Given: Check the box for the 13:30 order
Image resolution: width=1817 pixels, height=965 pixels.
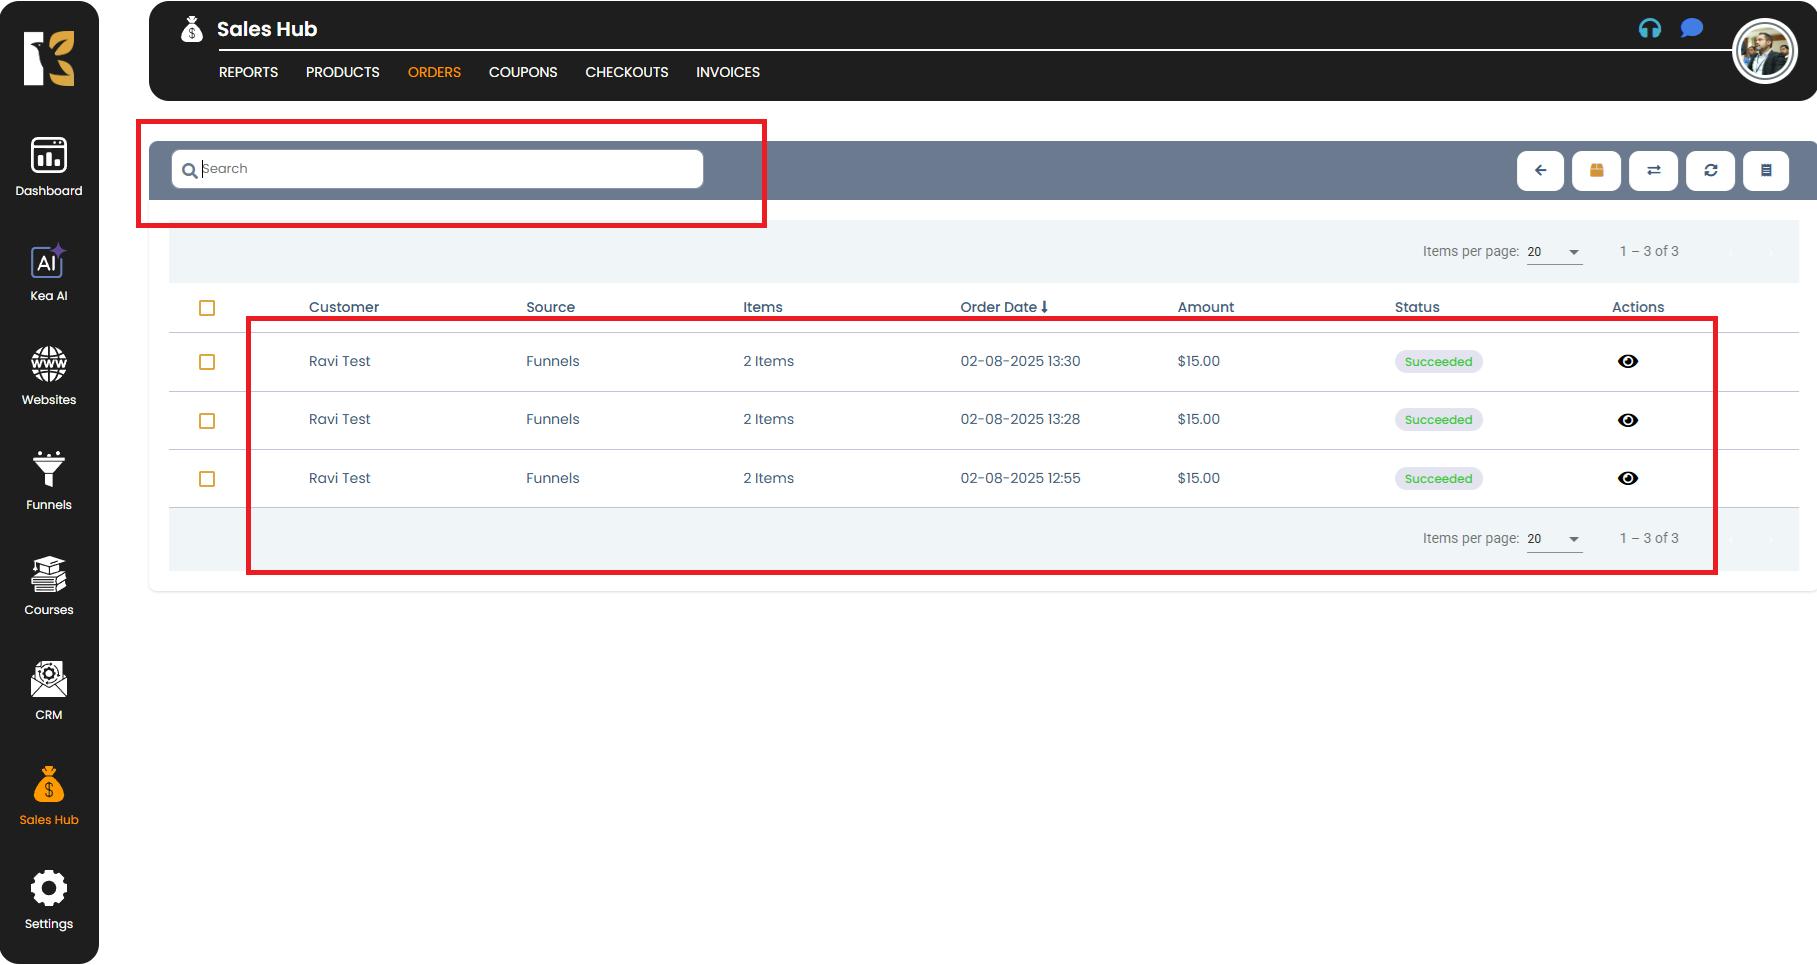Looking at the screenshot, I should click(207, 362).
